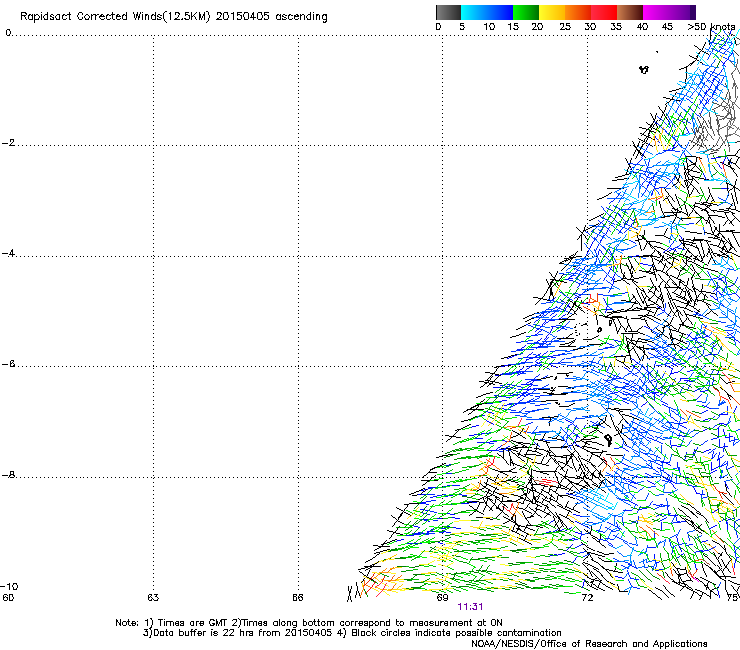Click the latitude label -8
Screen dimensions: 740x650
pos(8,475)
